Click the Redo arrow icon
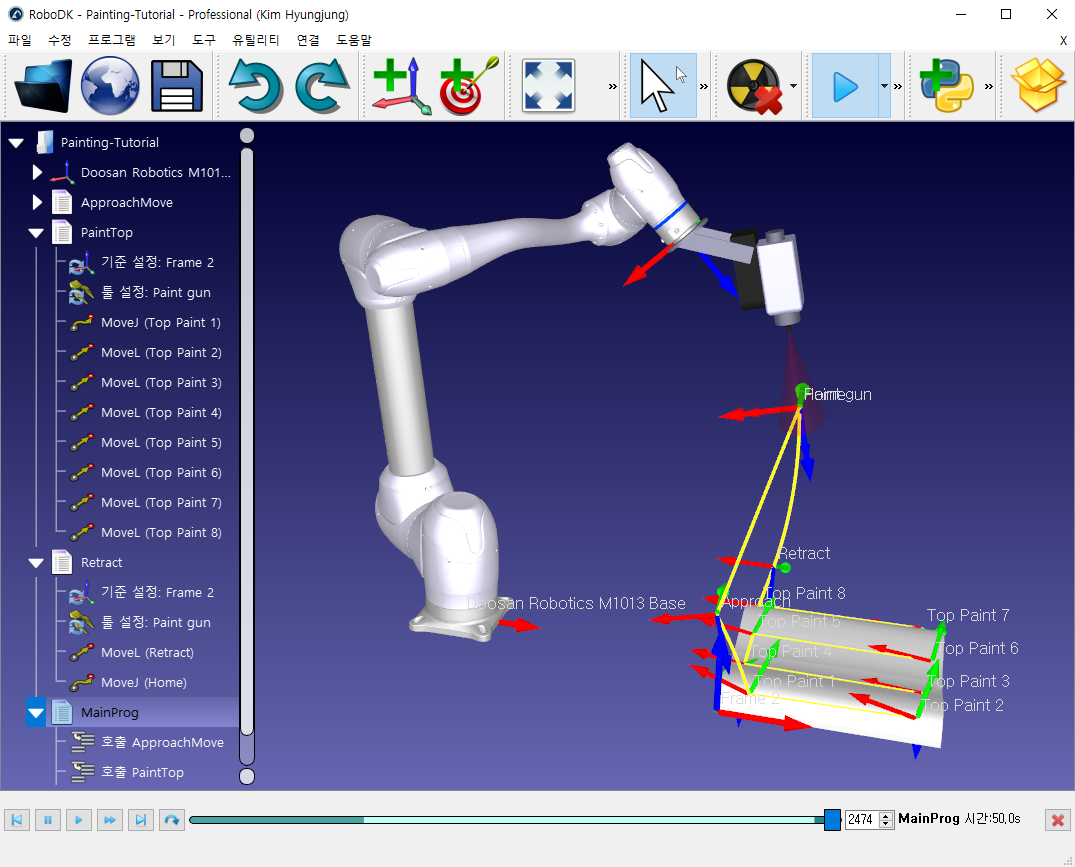Screen dimensions: 1075x867 tap(322, 86)
